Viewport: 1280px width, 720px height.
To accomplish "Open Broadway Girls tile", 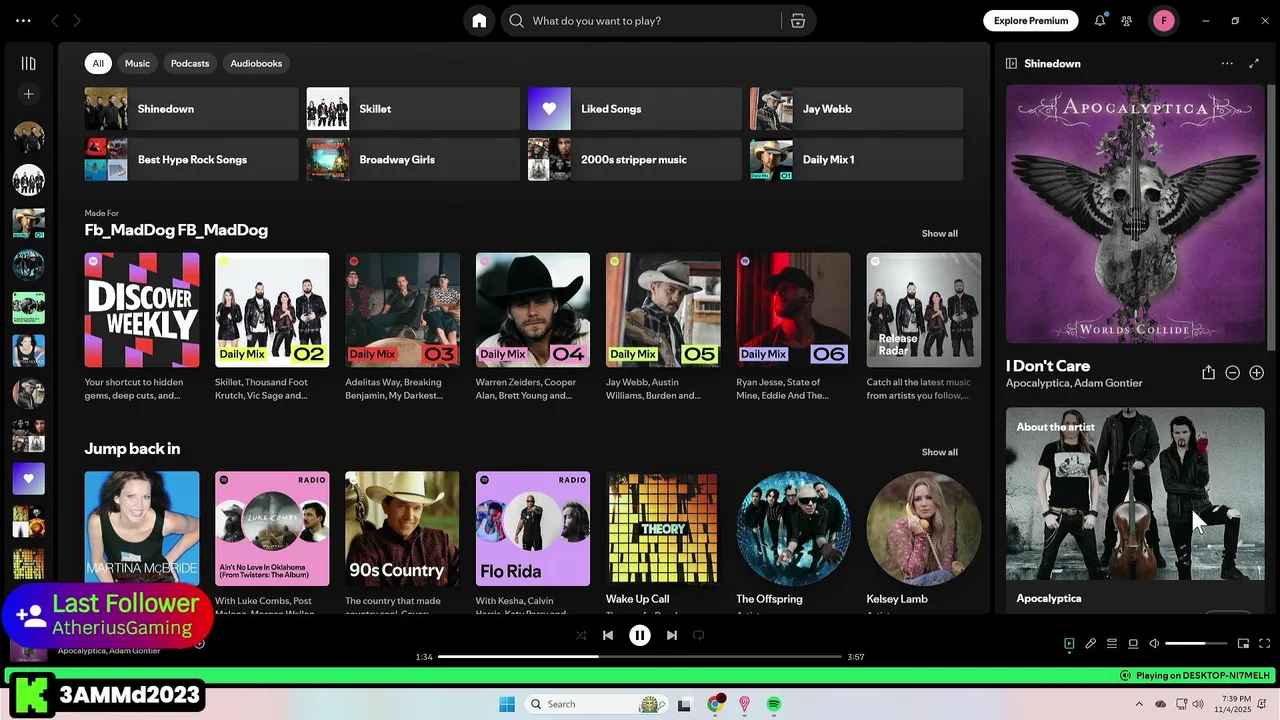I will [x=413, y=160].
